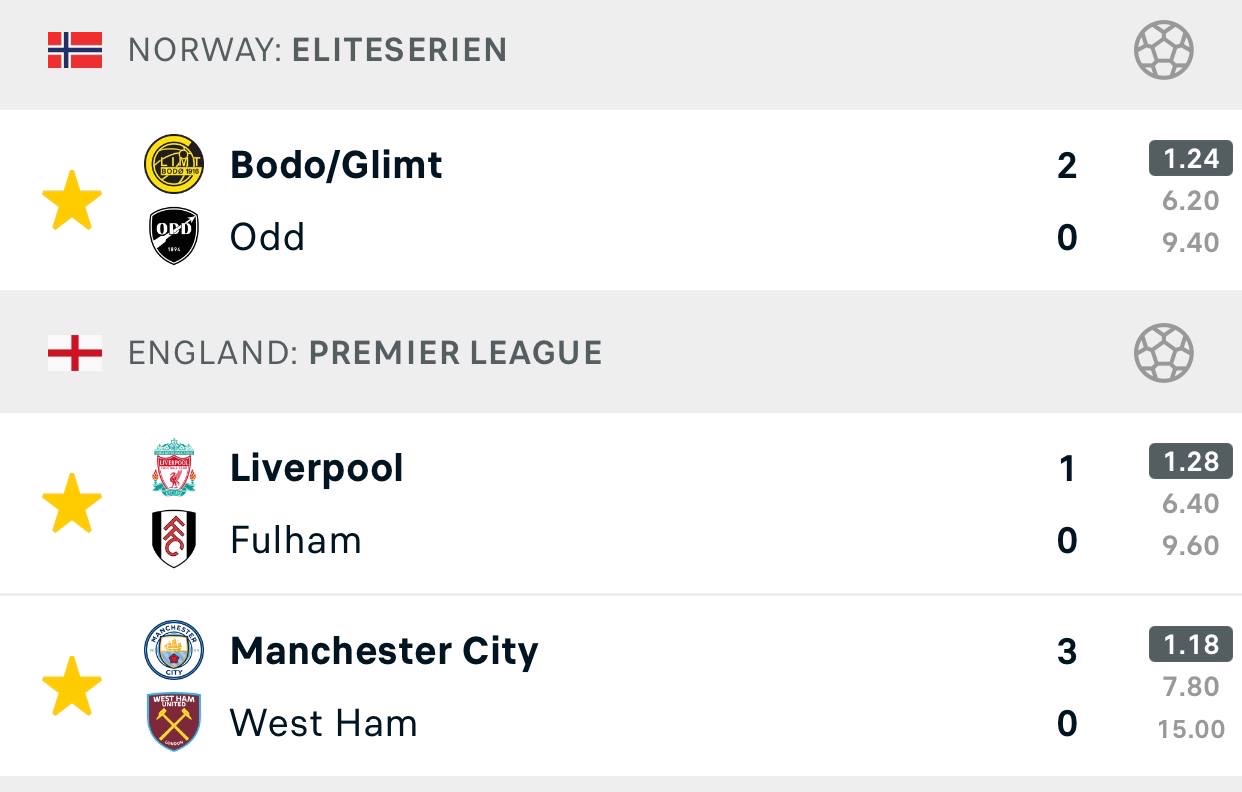
Task: Click the Fulham club crest
Action: [x=174, y=539]
